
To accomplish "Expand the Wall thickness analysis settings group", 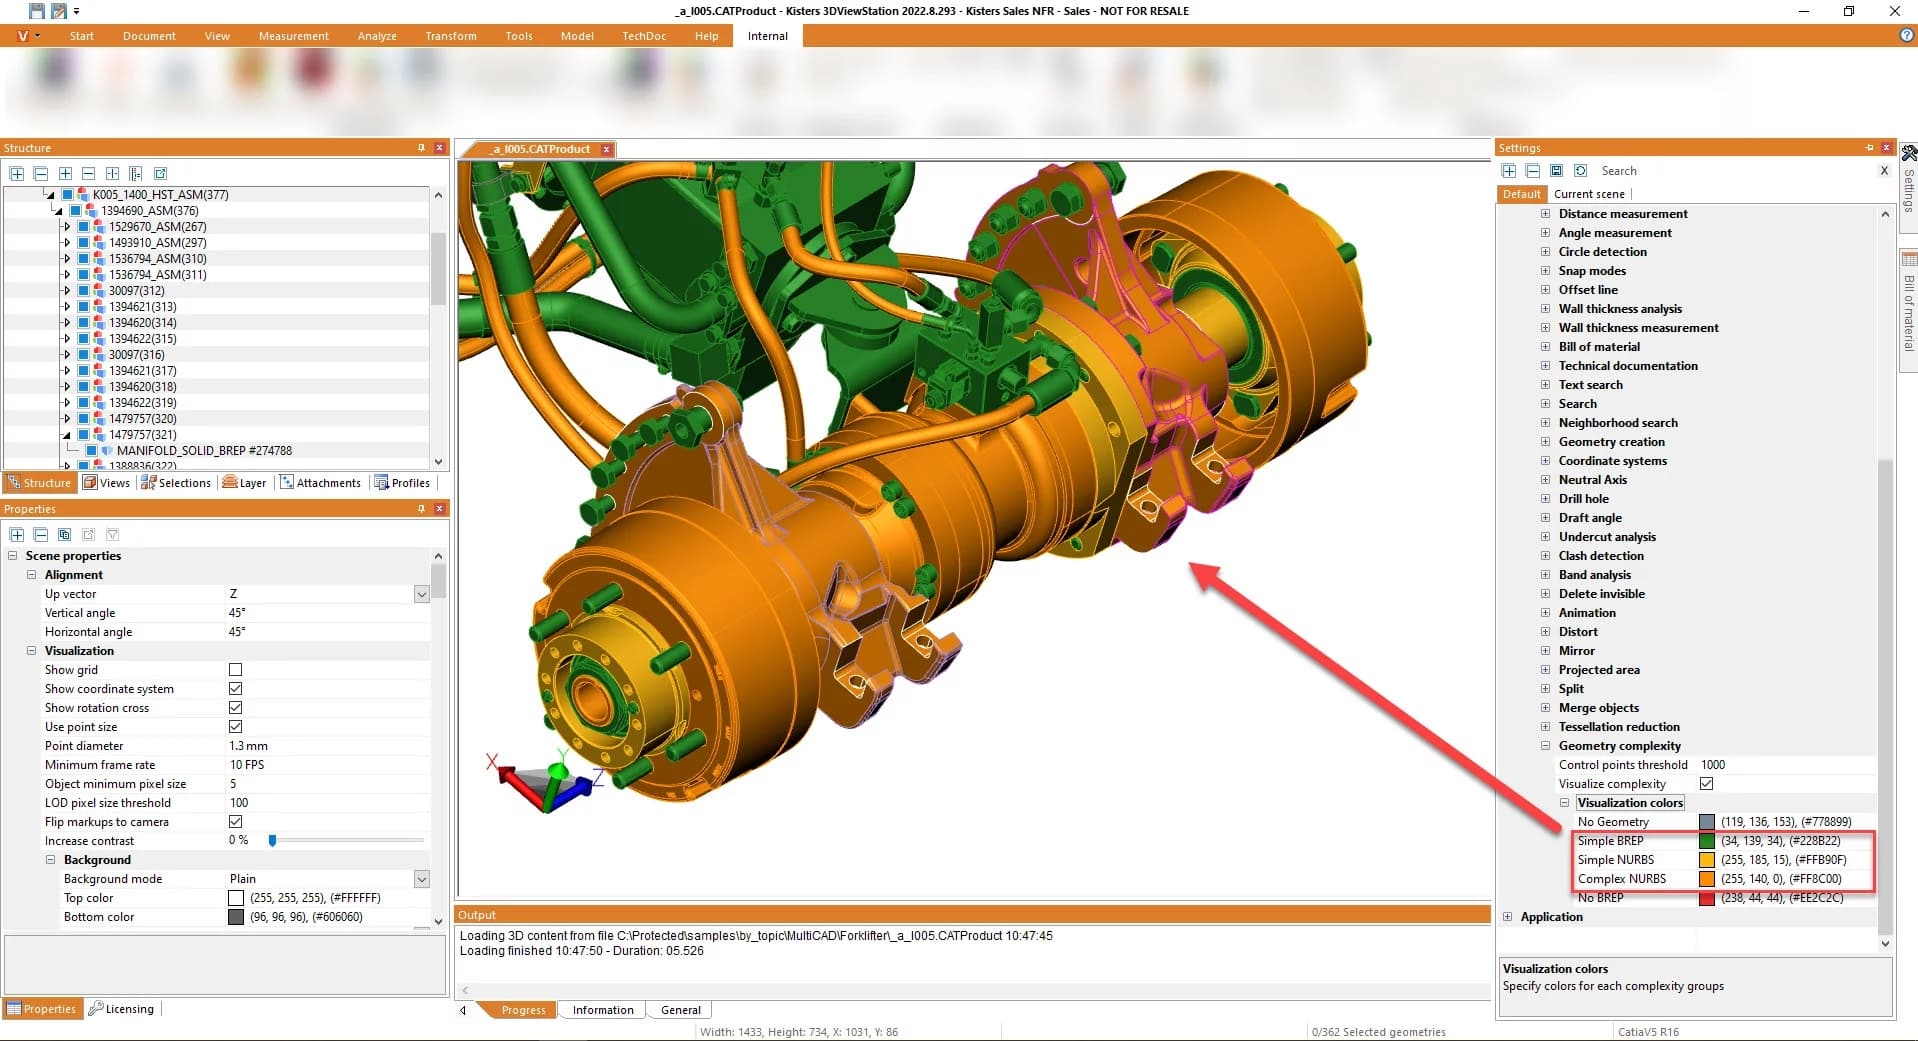I will (1545, 309).
